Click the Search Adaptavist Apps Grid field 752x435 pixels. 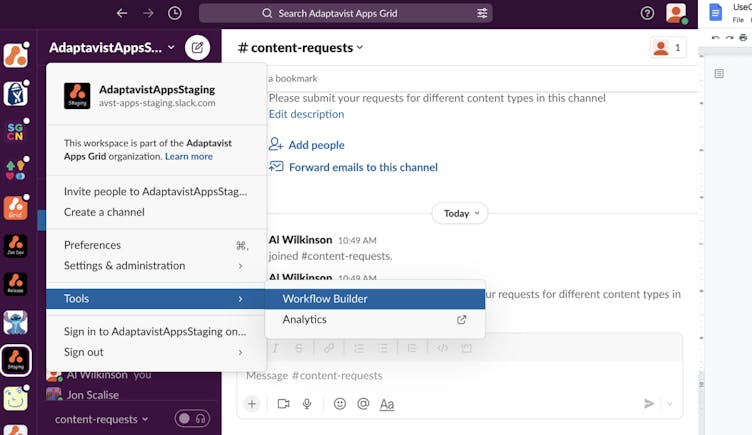pos(346,13)
